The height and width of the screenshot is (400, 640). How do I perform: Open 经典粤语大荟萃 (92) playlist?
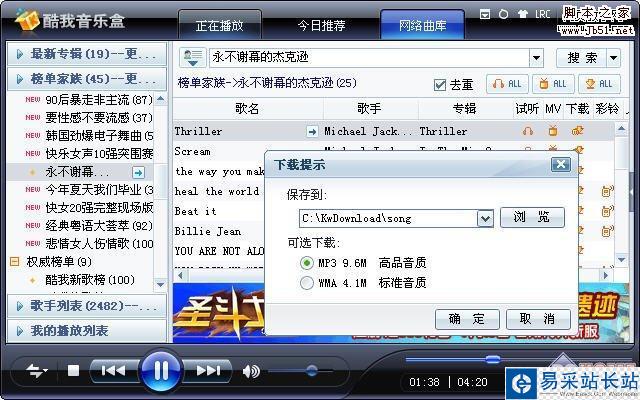(x=99, y=226)
